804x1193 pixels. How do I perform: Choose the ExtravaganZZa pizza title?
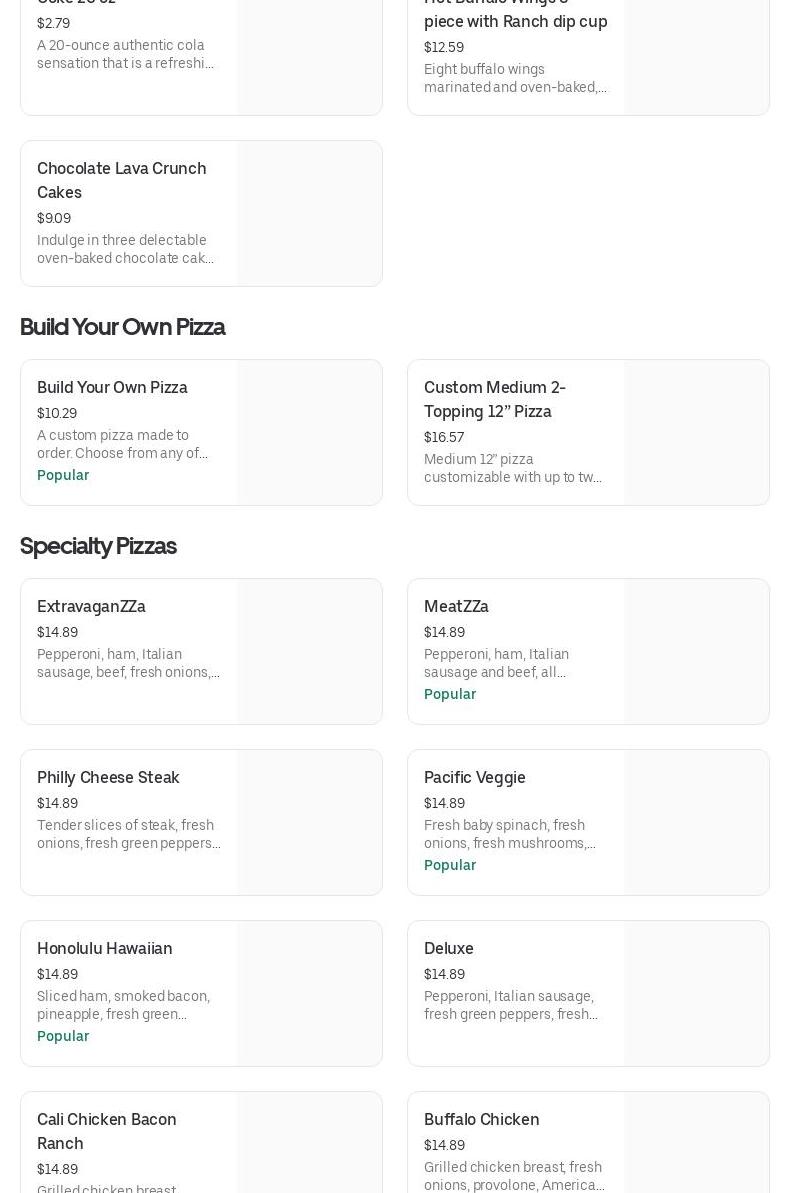click(91, 606)
